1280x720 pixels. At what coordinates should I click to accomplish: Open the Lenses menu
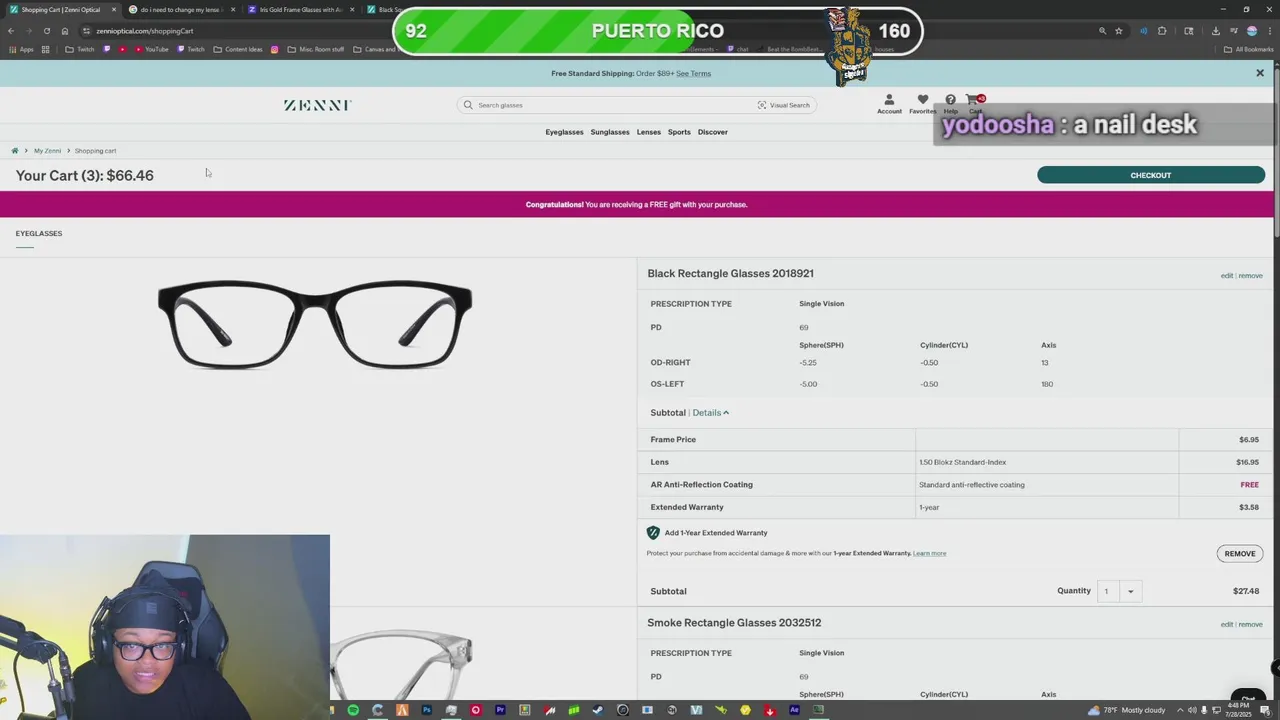(649, 132)
